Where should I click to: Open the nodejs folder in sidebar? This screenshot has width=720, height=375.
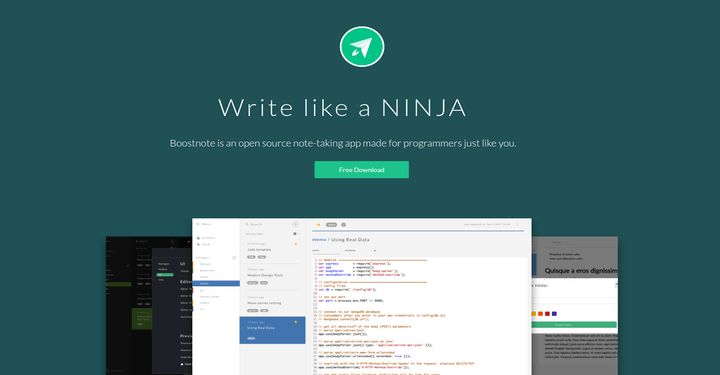(x=205, y=303)
